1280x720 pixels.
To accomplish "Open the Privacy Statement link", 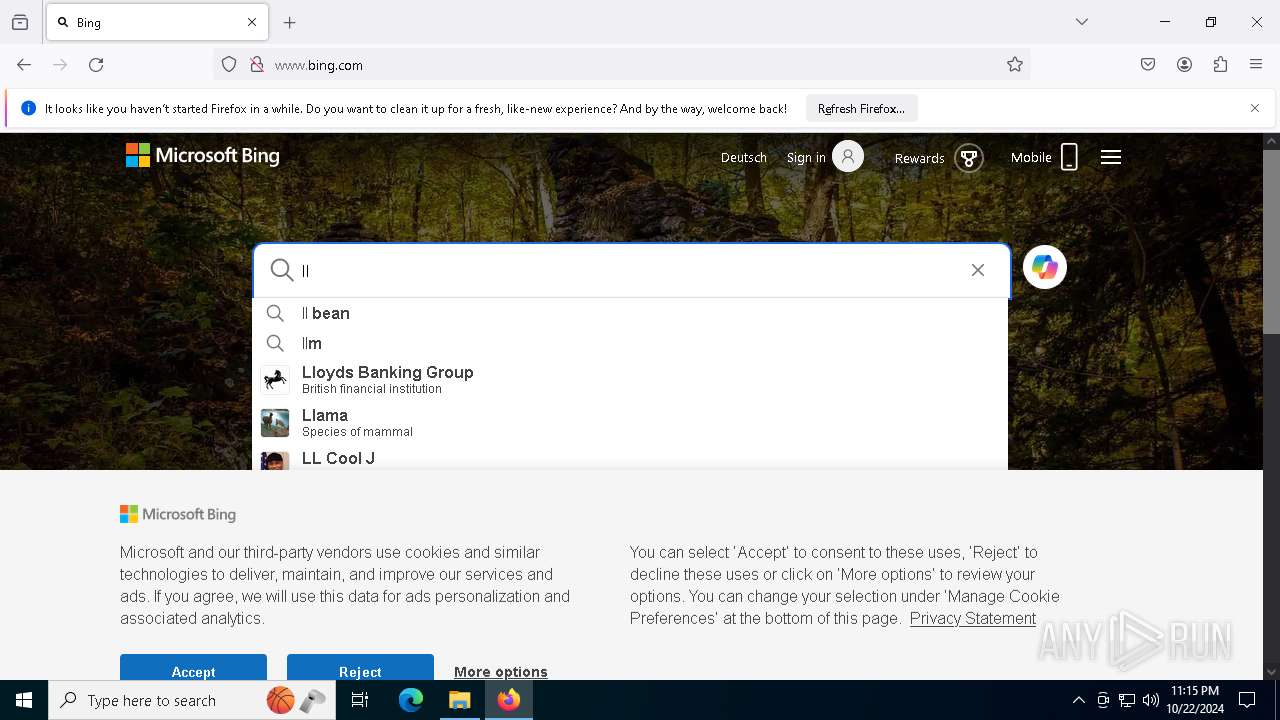I will coord(973,618).
